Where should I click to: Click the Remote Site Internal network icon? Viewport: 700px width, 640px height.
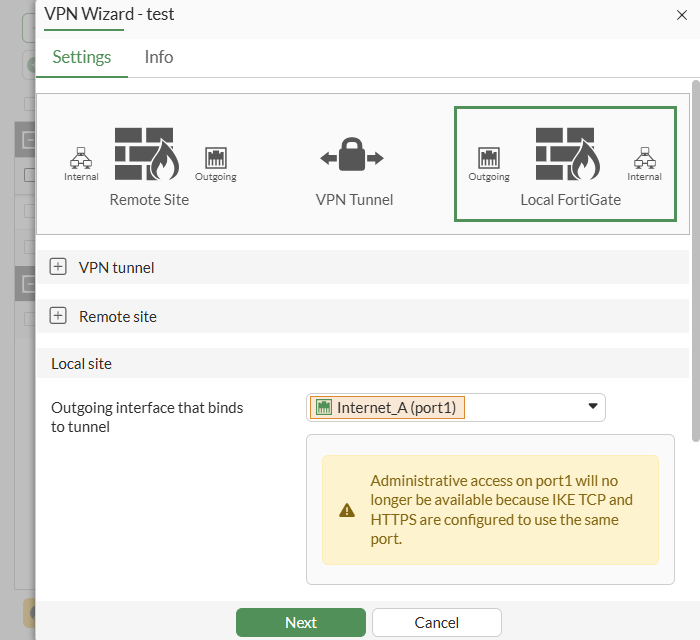pos(81,158)
